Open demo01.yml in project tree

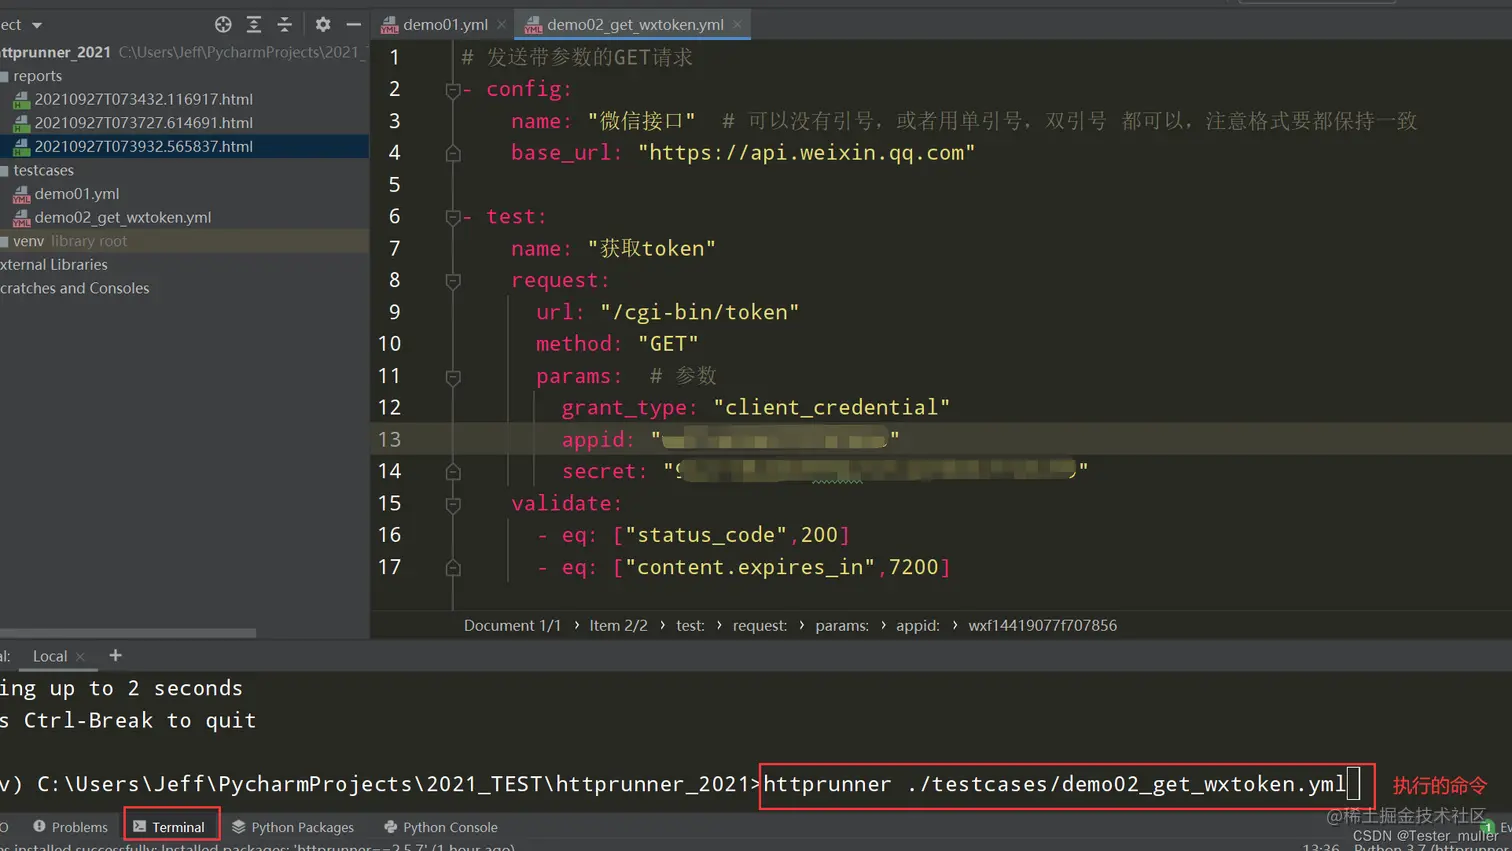point(77,194)
